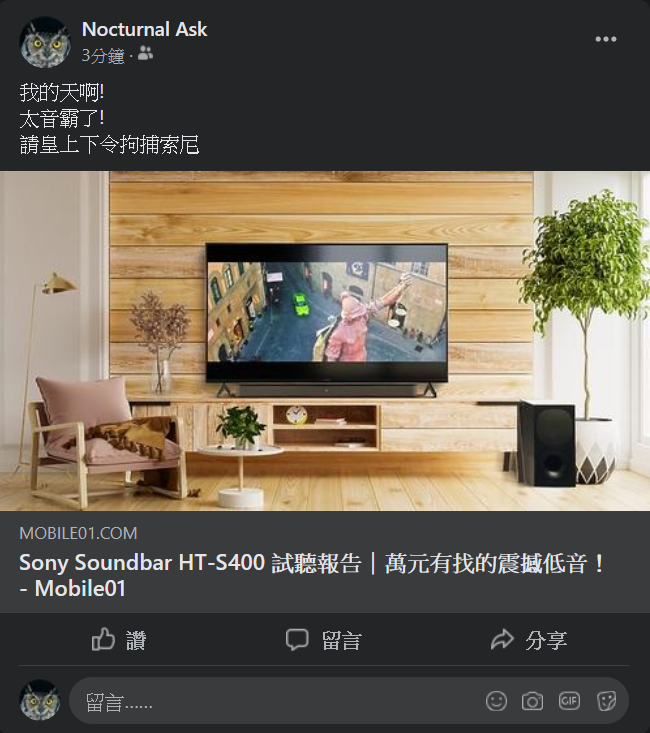The width and height of the screenshot is (650, 733).
Task: Click the 留言 comment button label
Action: point(342,640)
